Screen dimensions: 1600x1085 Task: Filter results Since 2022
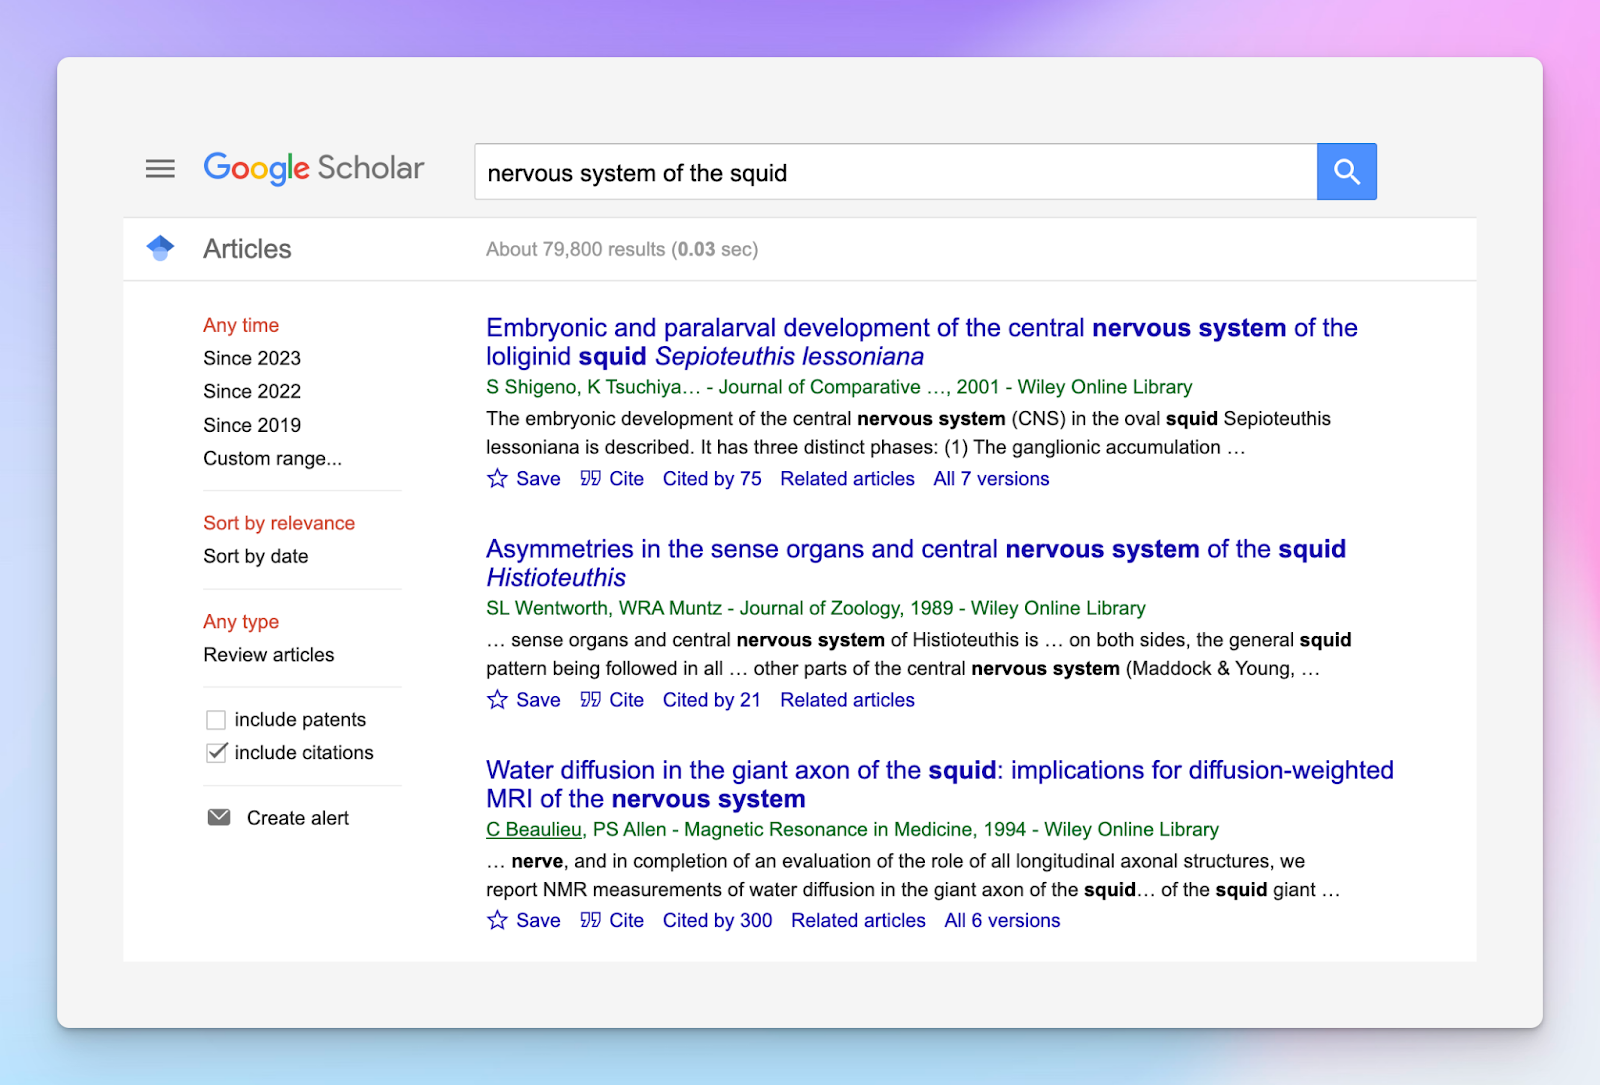252,391
